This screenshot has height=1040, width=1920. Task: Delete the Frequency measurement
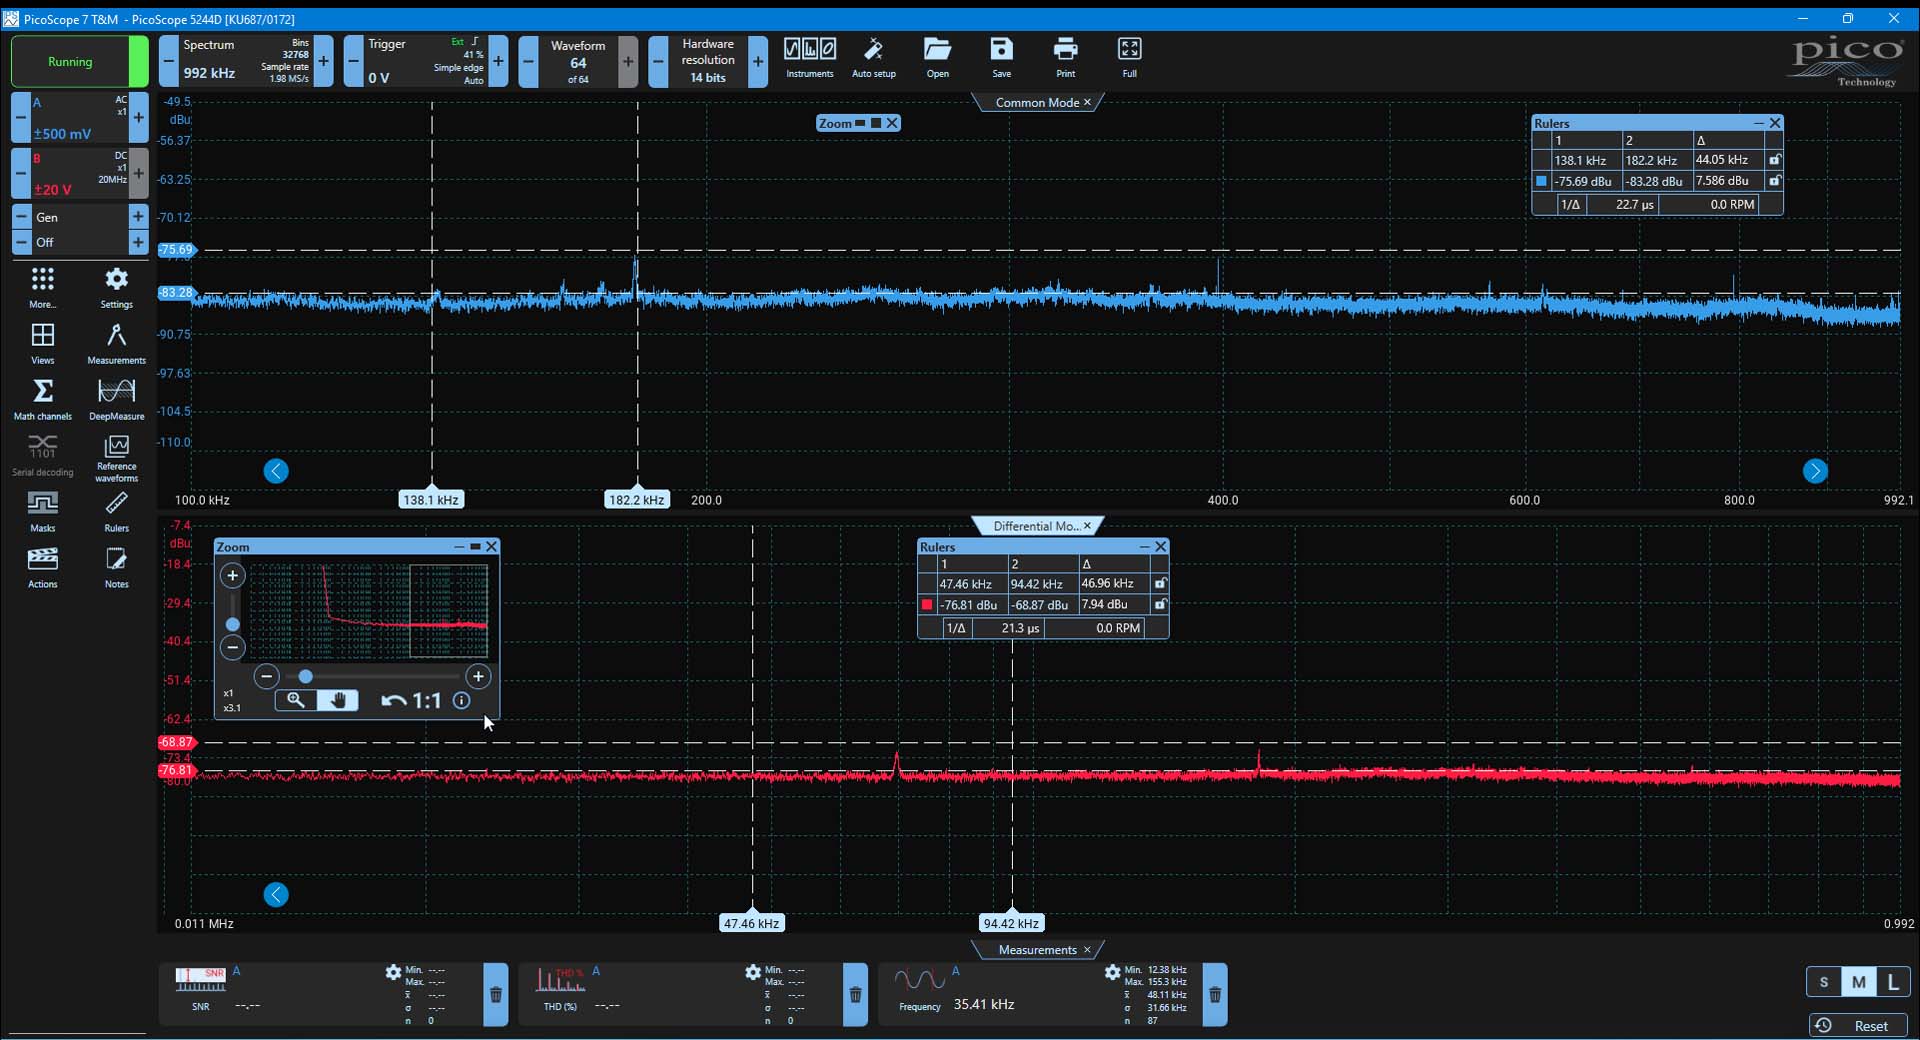pos(1215,995)
